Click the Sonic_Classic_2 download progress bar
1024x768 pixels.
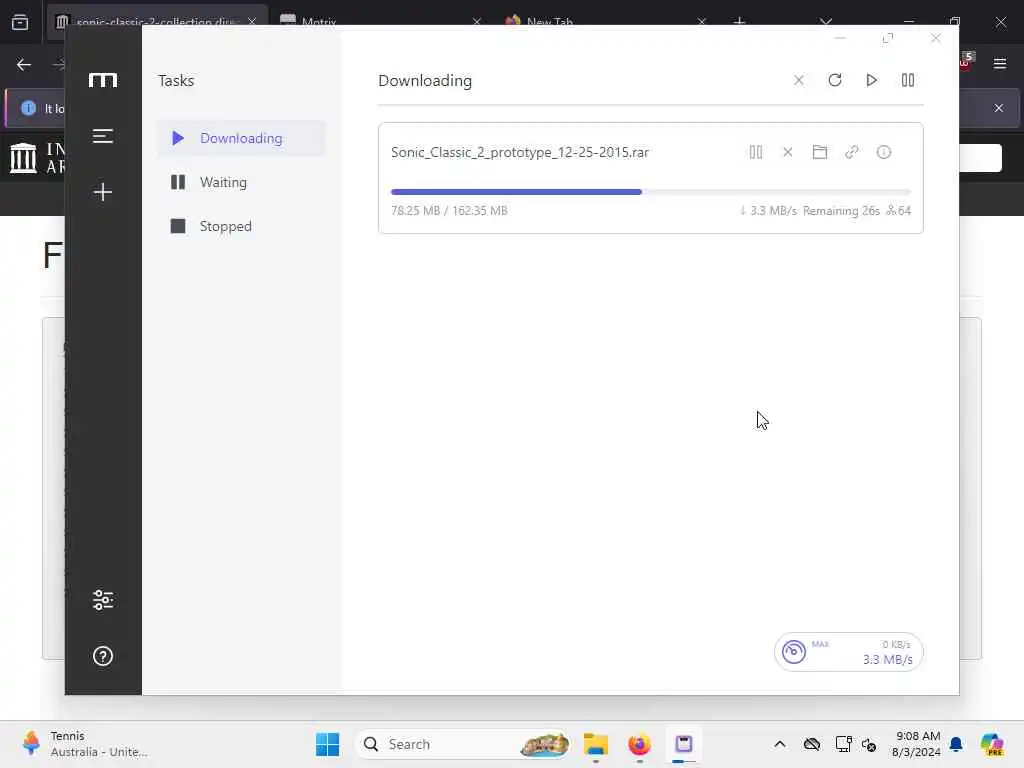point(650,192)
